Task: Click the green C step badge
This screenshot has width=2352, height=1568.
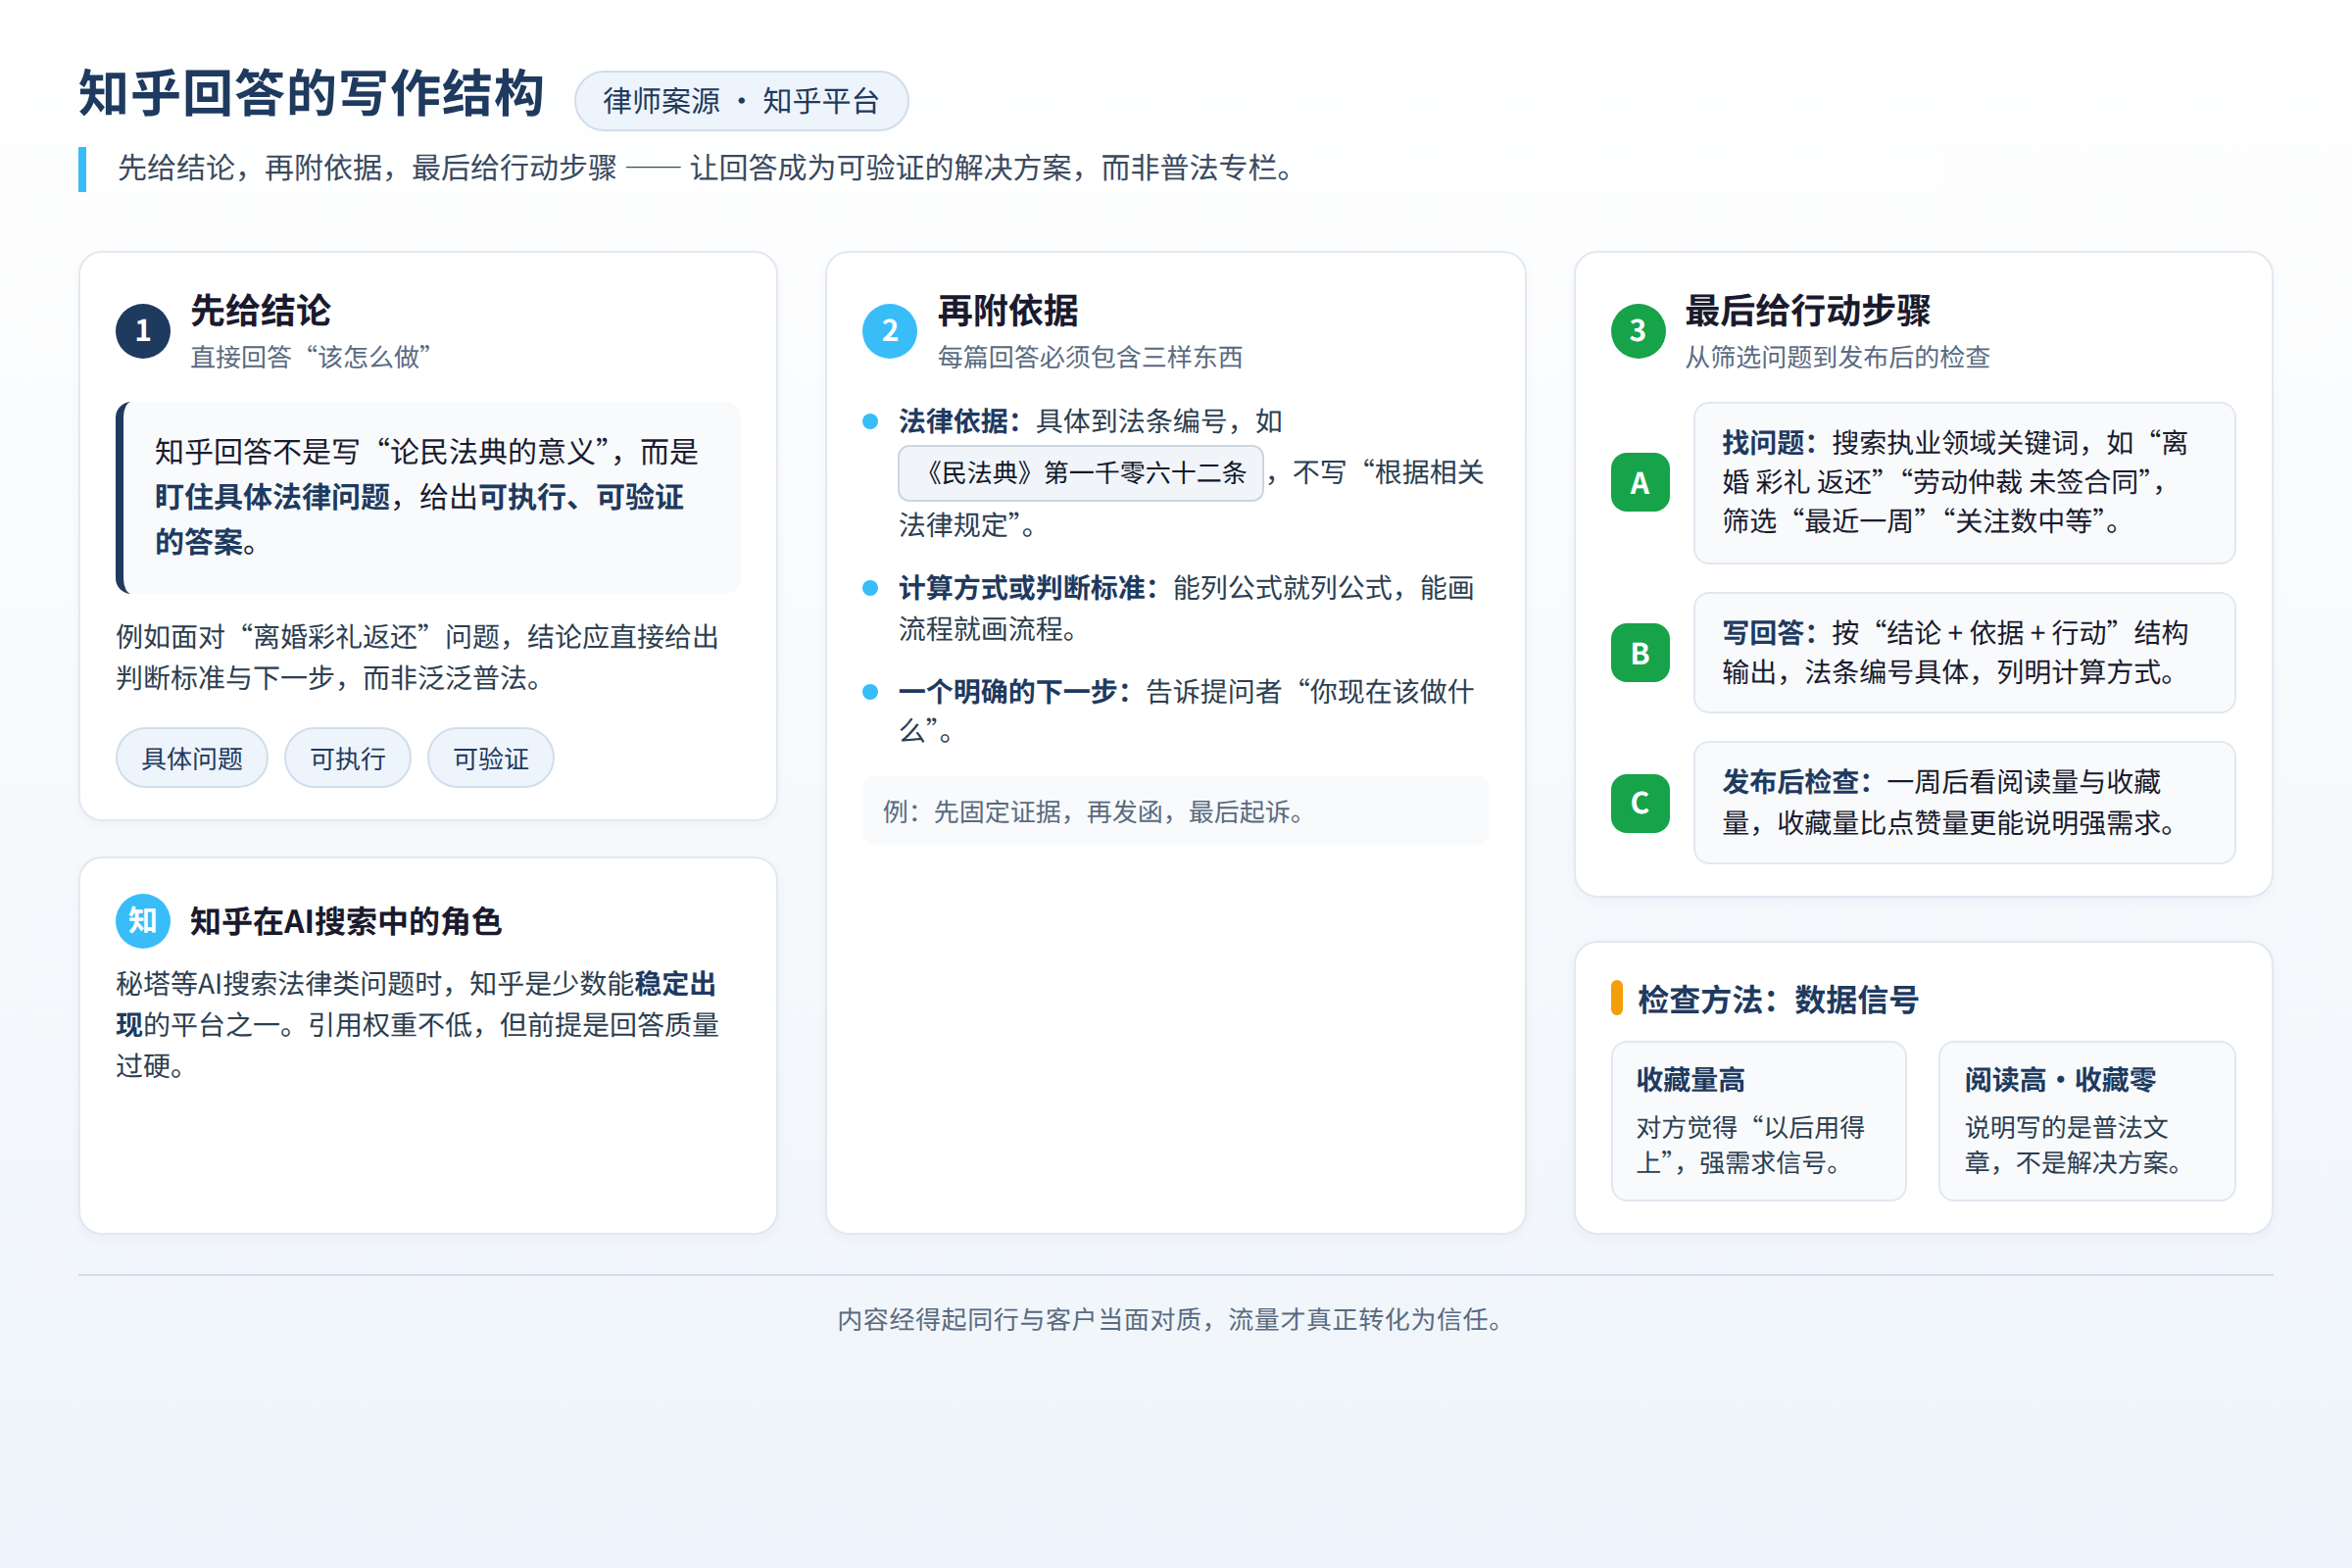Action: pyautogui.click(x=1640, y=803)
